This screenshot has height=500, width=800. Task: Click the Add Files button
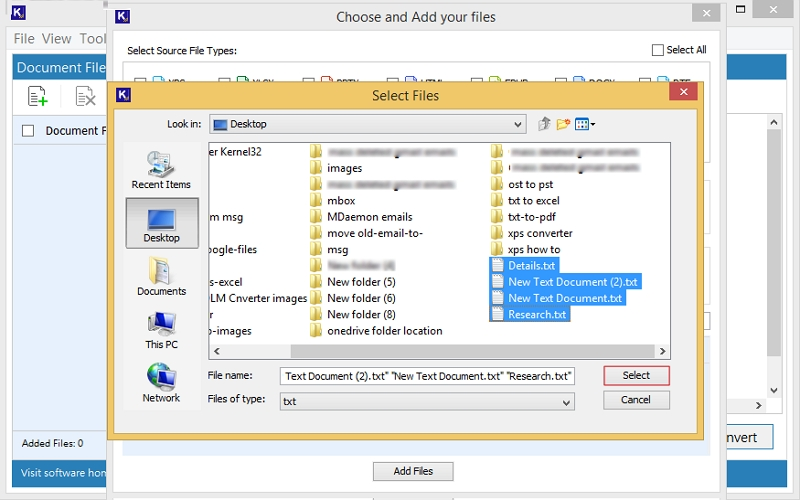(x=413, y=471)
